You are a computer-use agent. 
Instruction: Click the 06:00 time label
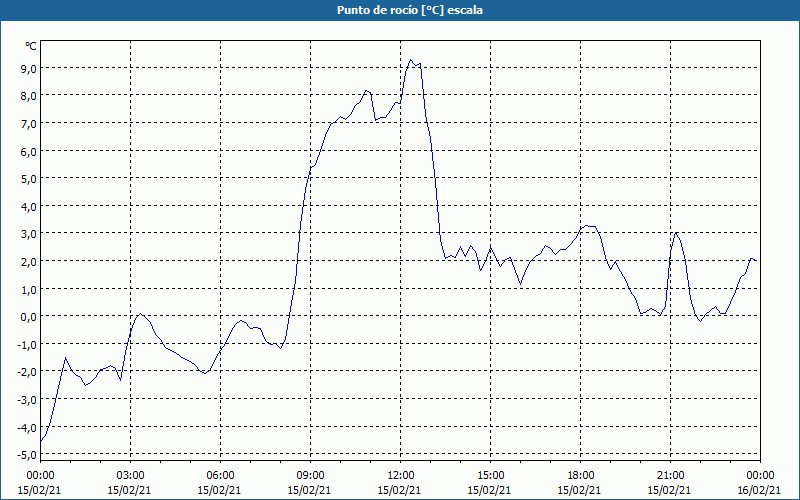[x=220, y=476]
